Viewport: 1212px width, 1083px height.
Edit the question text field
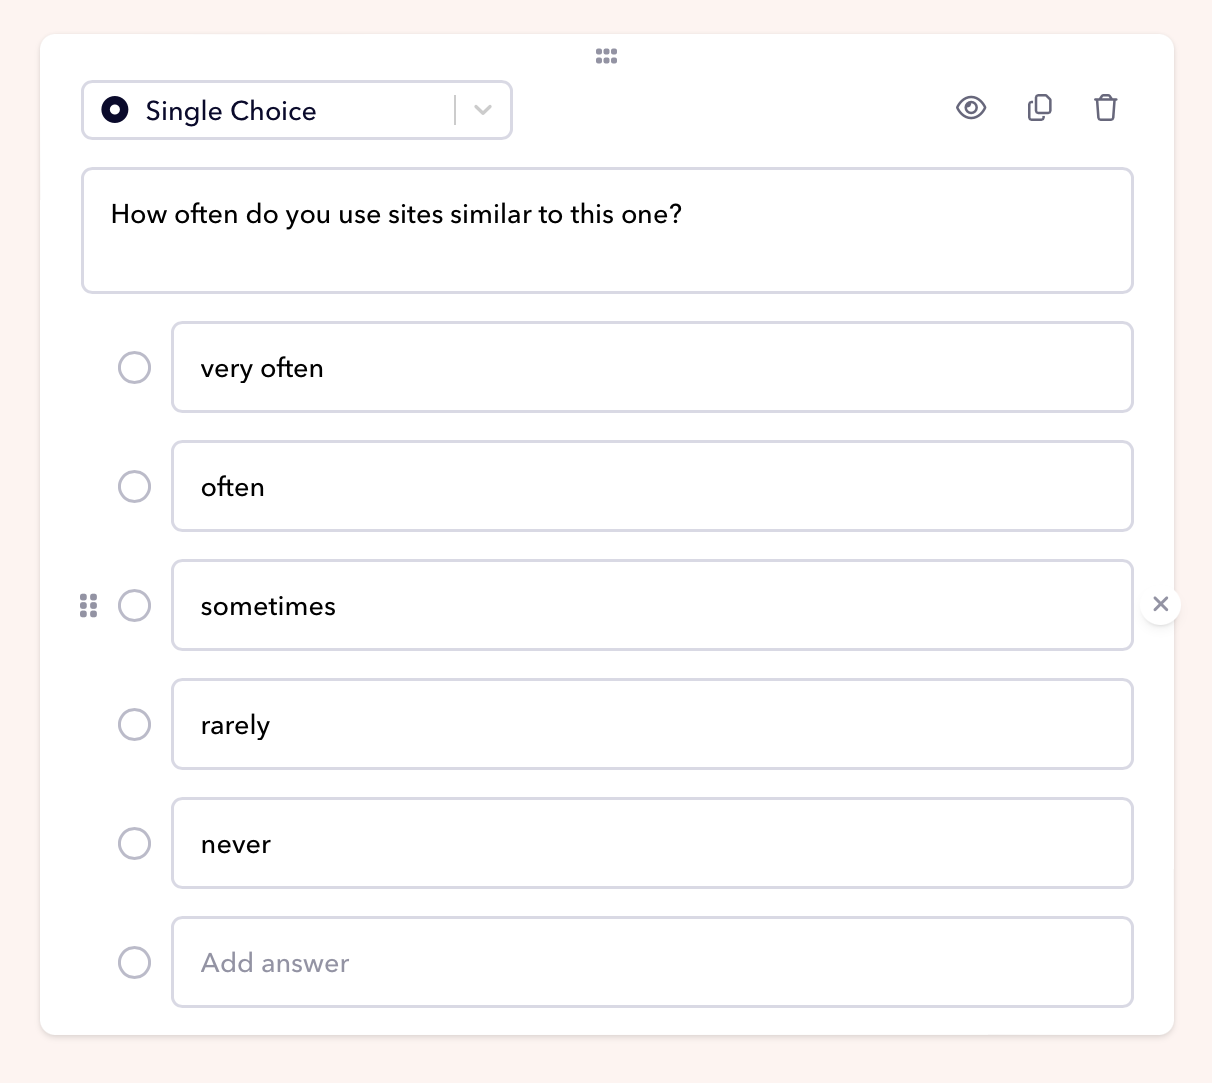606,230
